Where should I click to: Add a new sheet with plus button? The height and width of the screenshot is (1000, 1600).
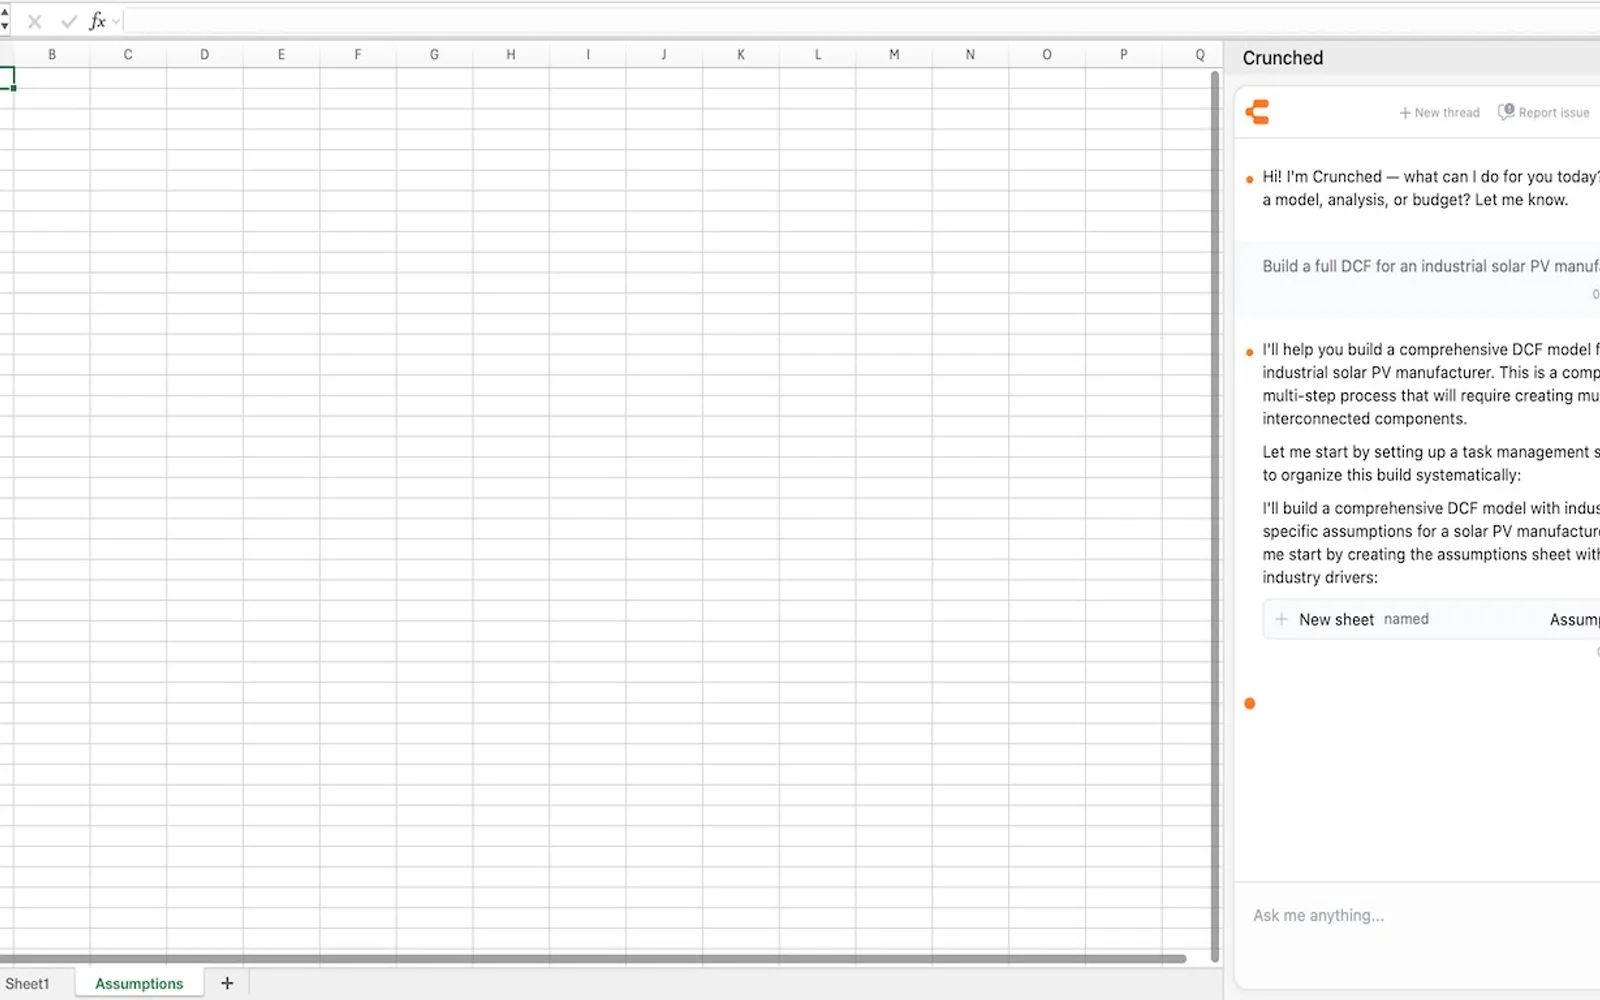click(x=227, y=984)
